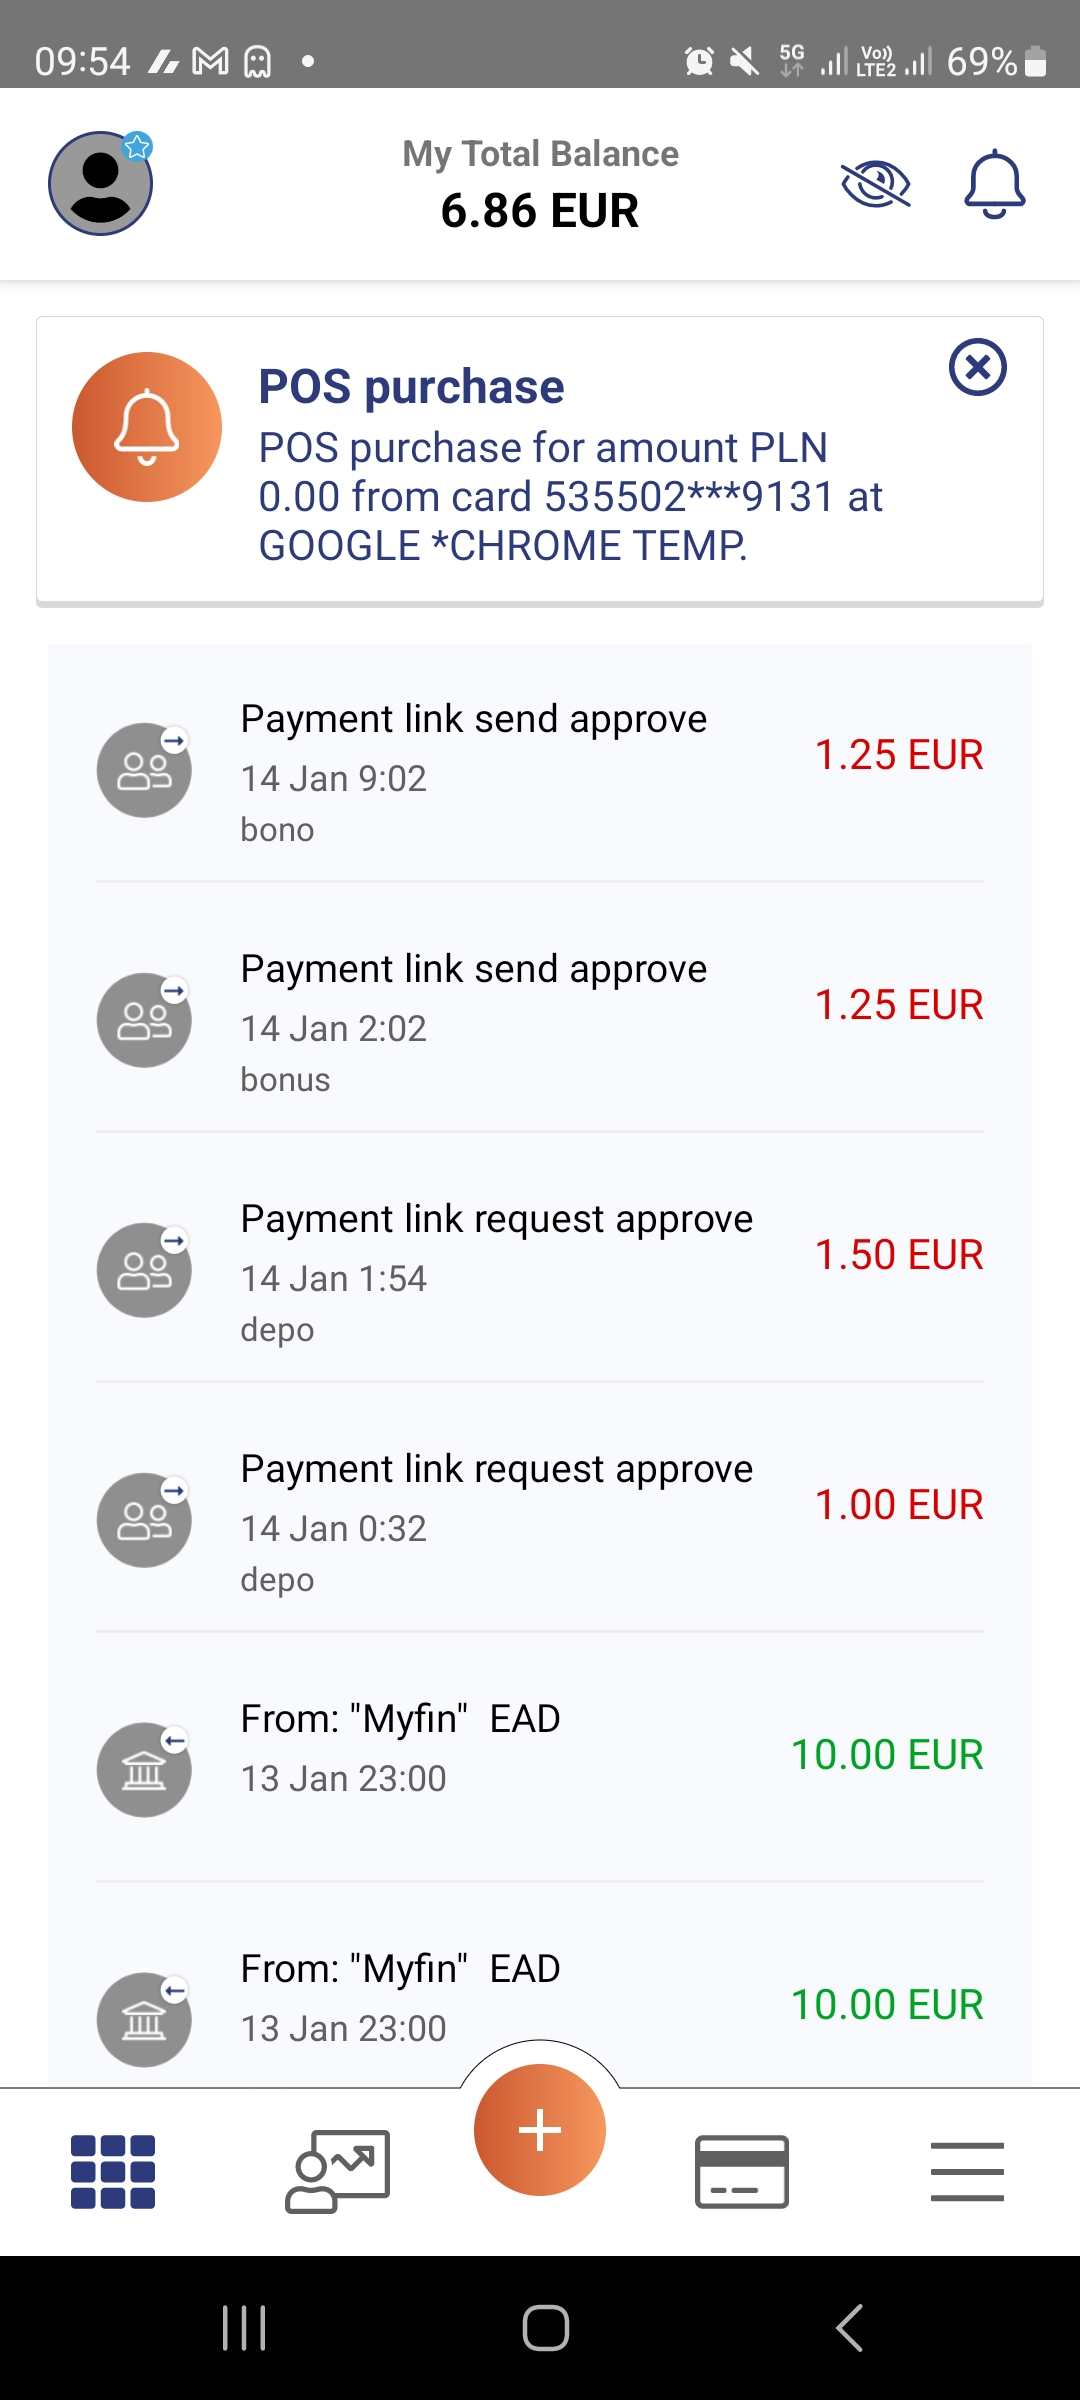Select the 14 Jan 0:32 depo transaction
The width and height of the screenshot is (1080, 2400).
(540, 1520)
